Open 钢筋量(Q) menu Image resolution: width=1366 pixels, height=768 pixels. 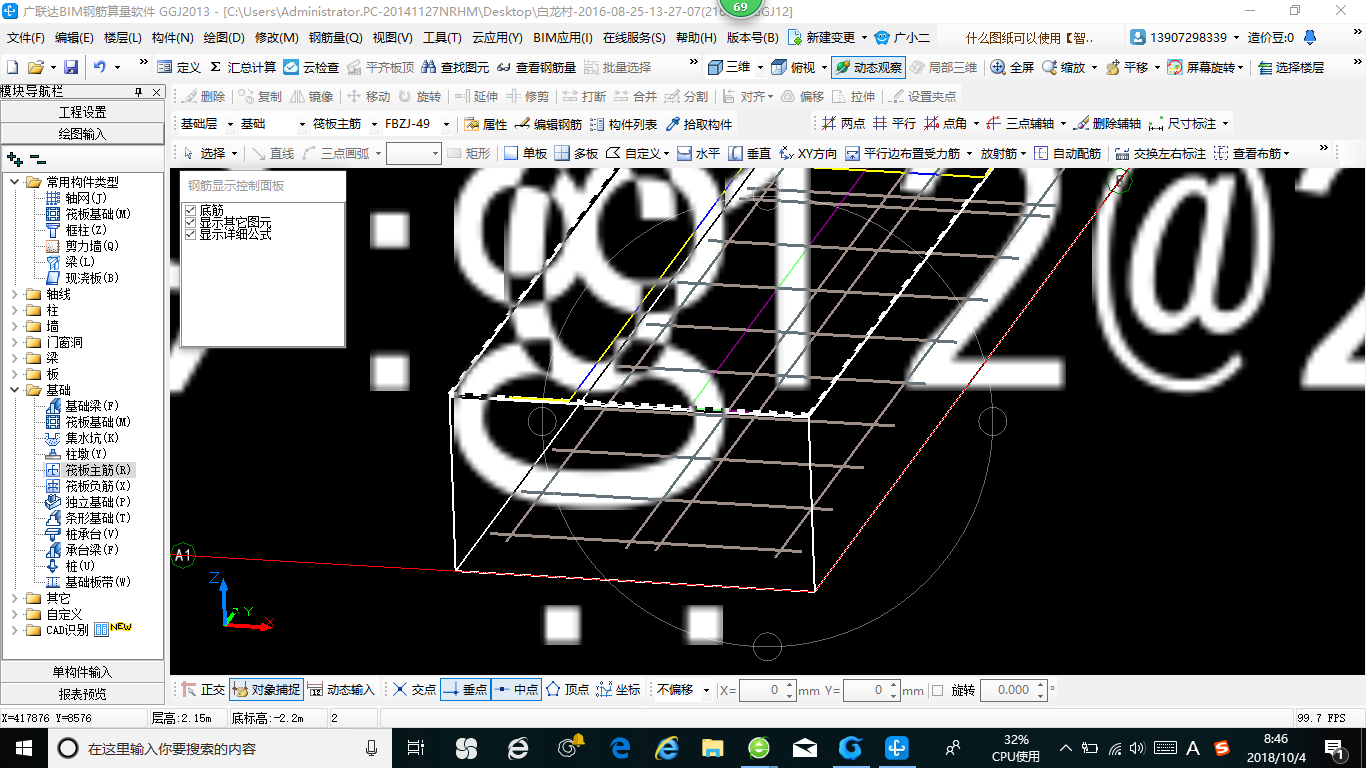pyautogui.click(x=336, y=38)
